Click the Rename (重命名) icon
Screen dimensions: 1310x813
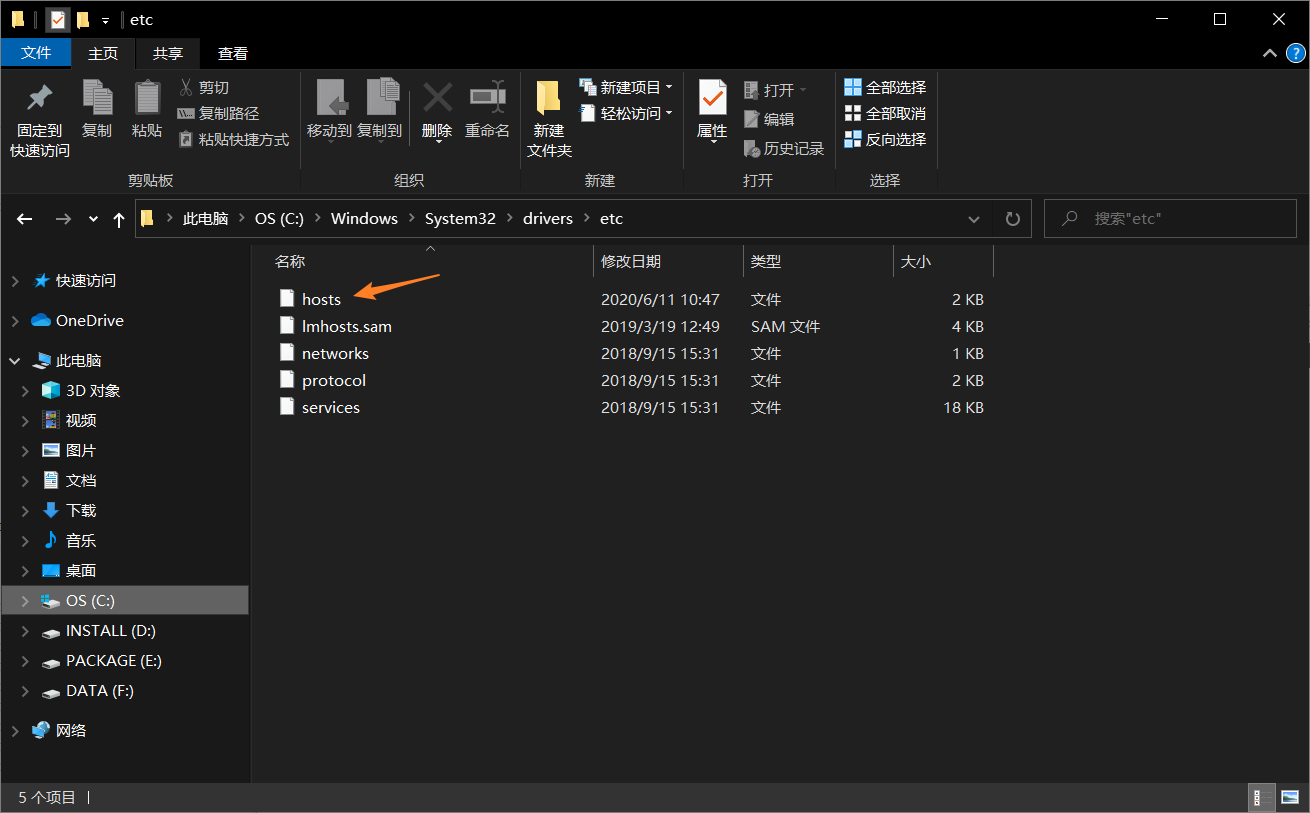pos(488,97)
